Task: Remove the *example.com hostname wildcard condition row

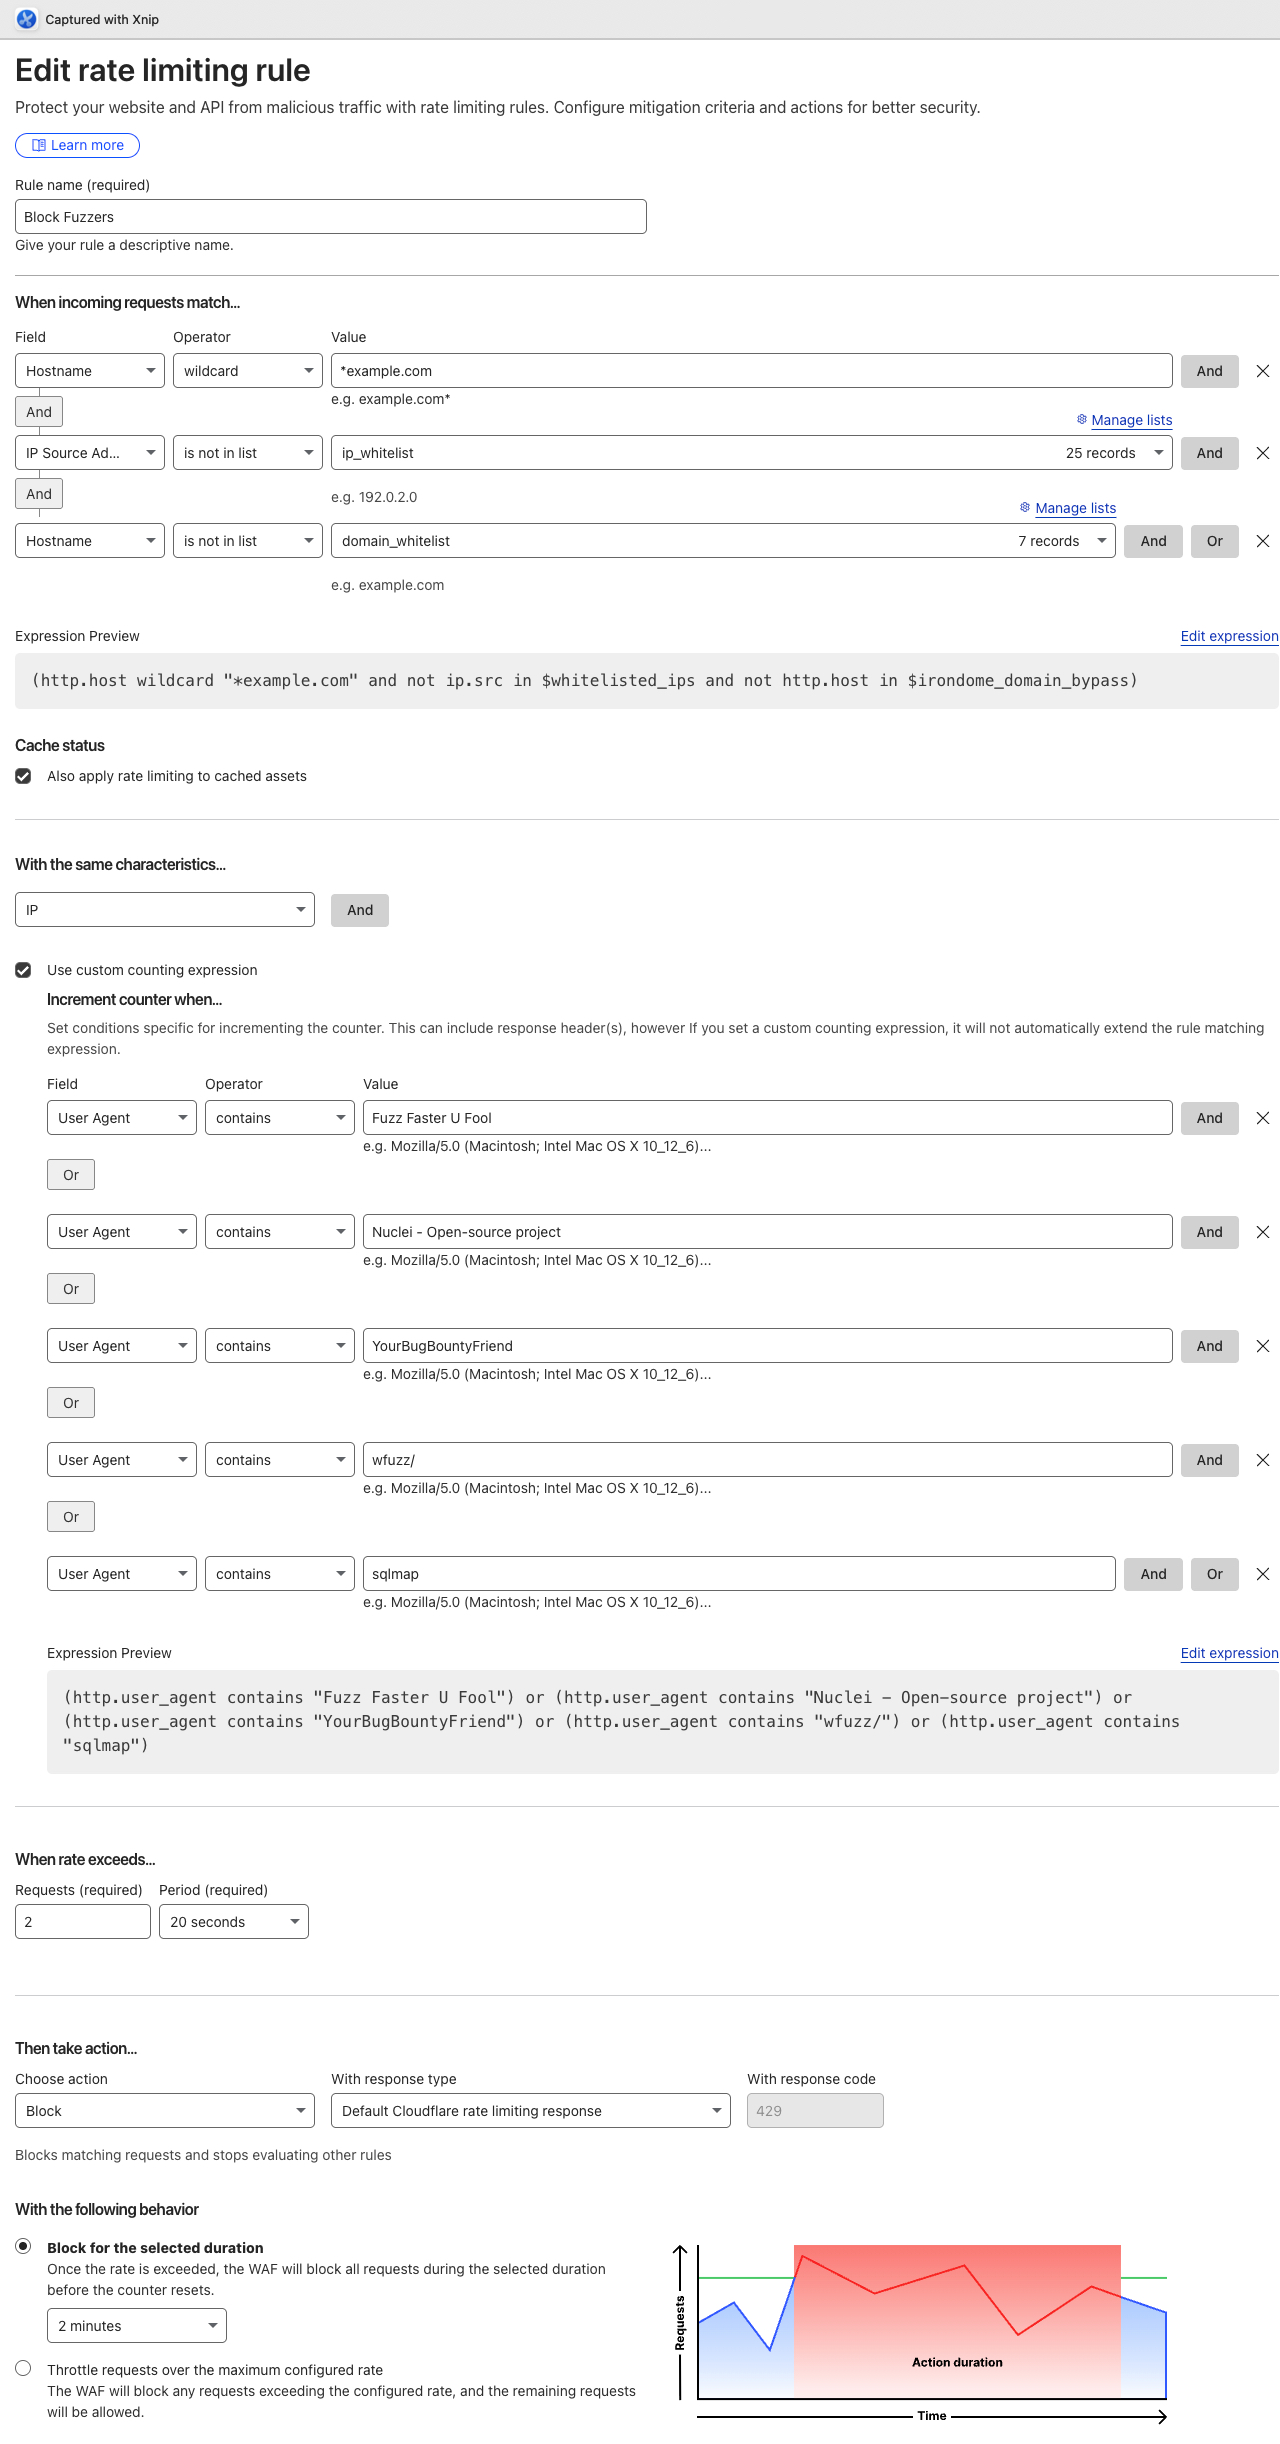Action: pyautogui.click(x=1262, y=371)
